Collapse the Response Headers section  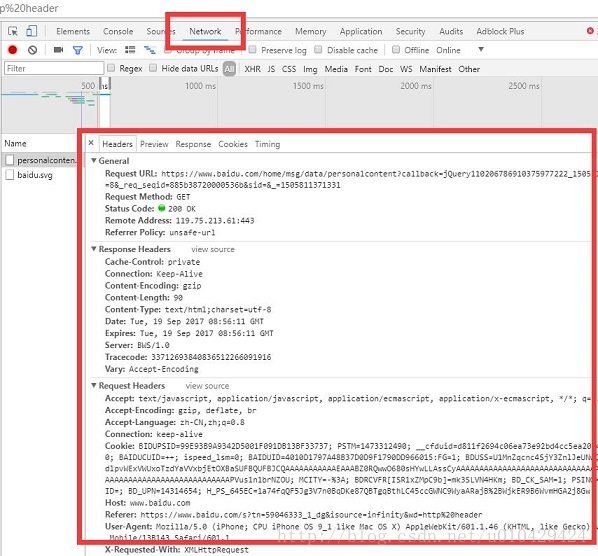tap(94, 249)
